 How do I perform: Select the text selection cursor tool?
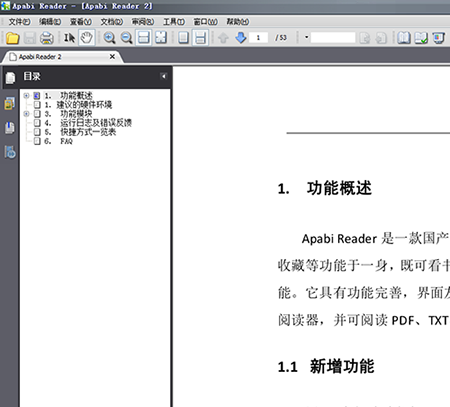coord(69,38)
